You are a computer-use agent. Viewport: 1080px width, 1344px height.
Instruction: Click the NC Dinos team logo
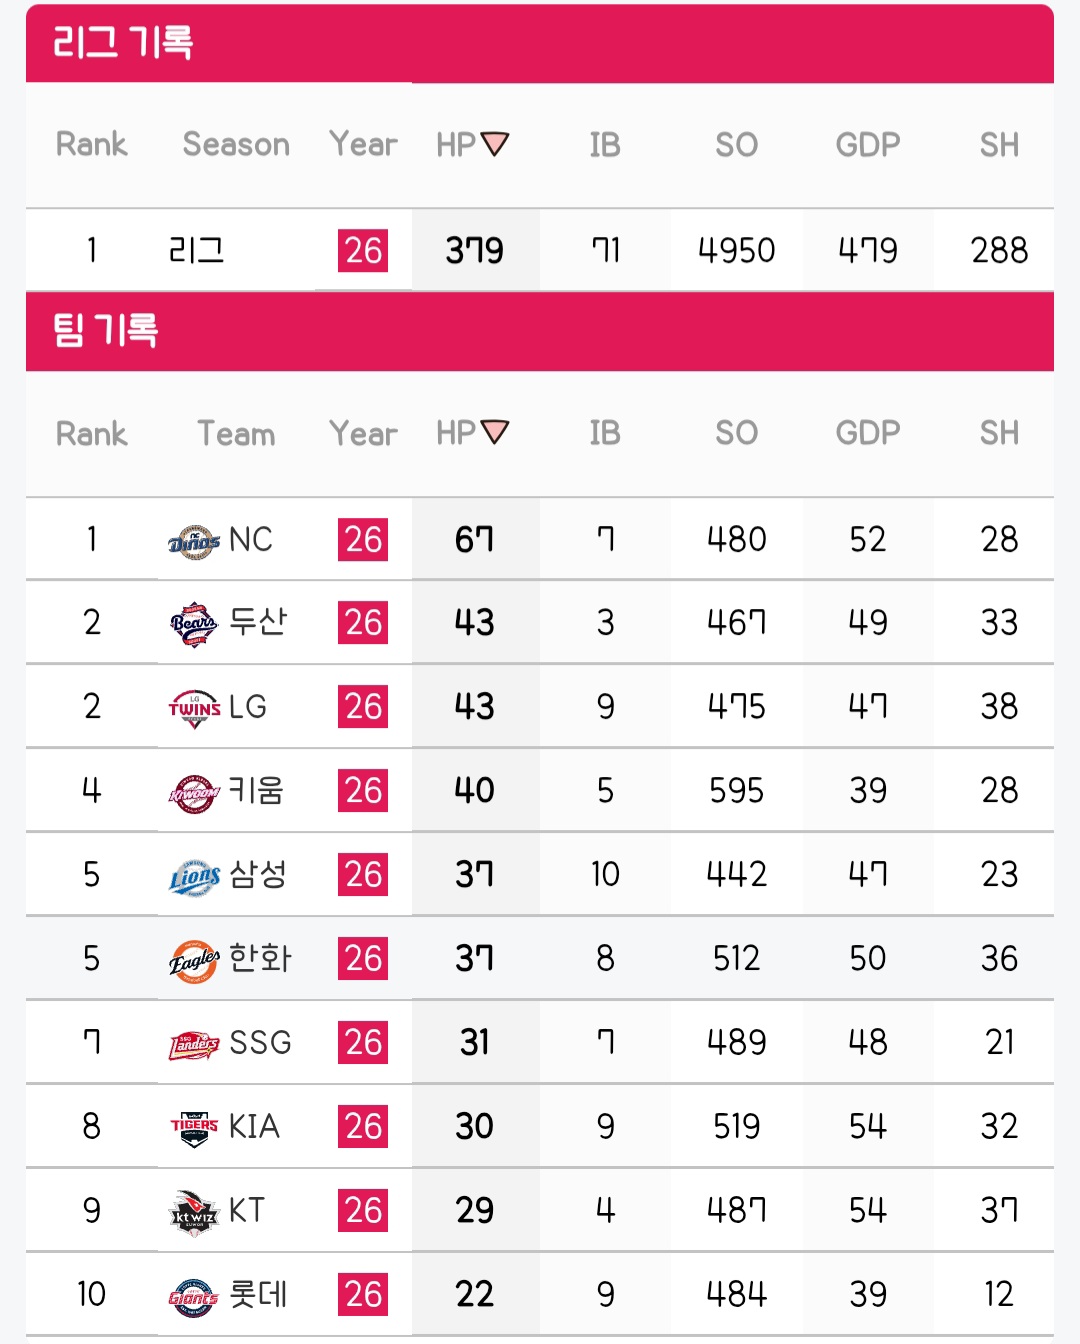tap(194, 541)
